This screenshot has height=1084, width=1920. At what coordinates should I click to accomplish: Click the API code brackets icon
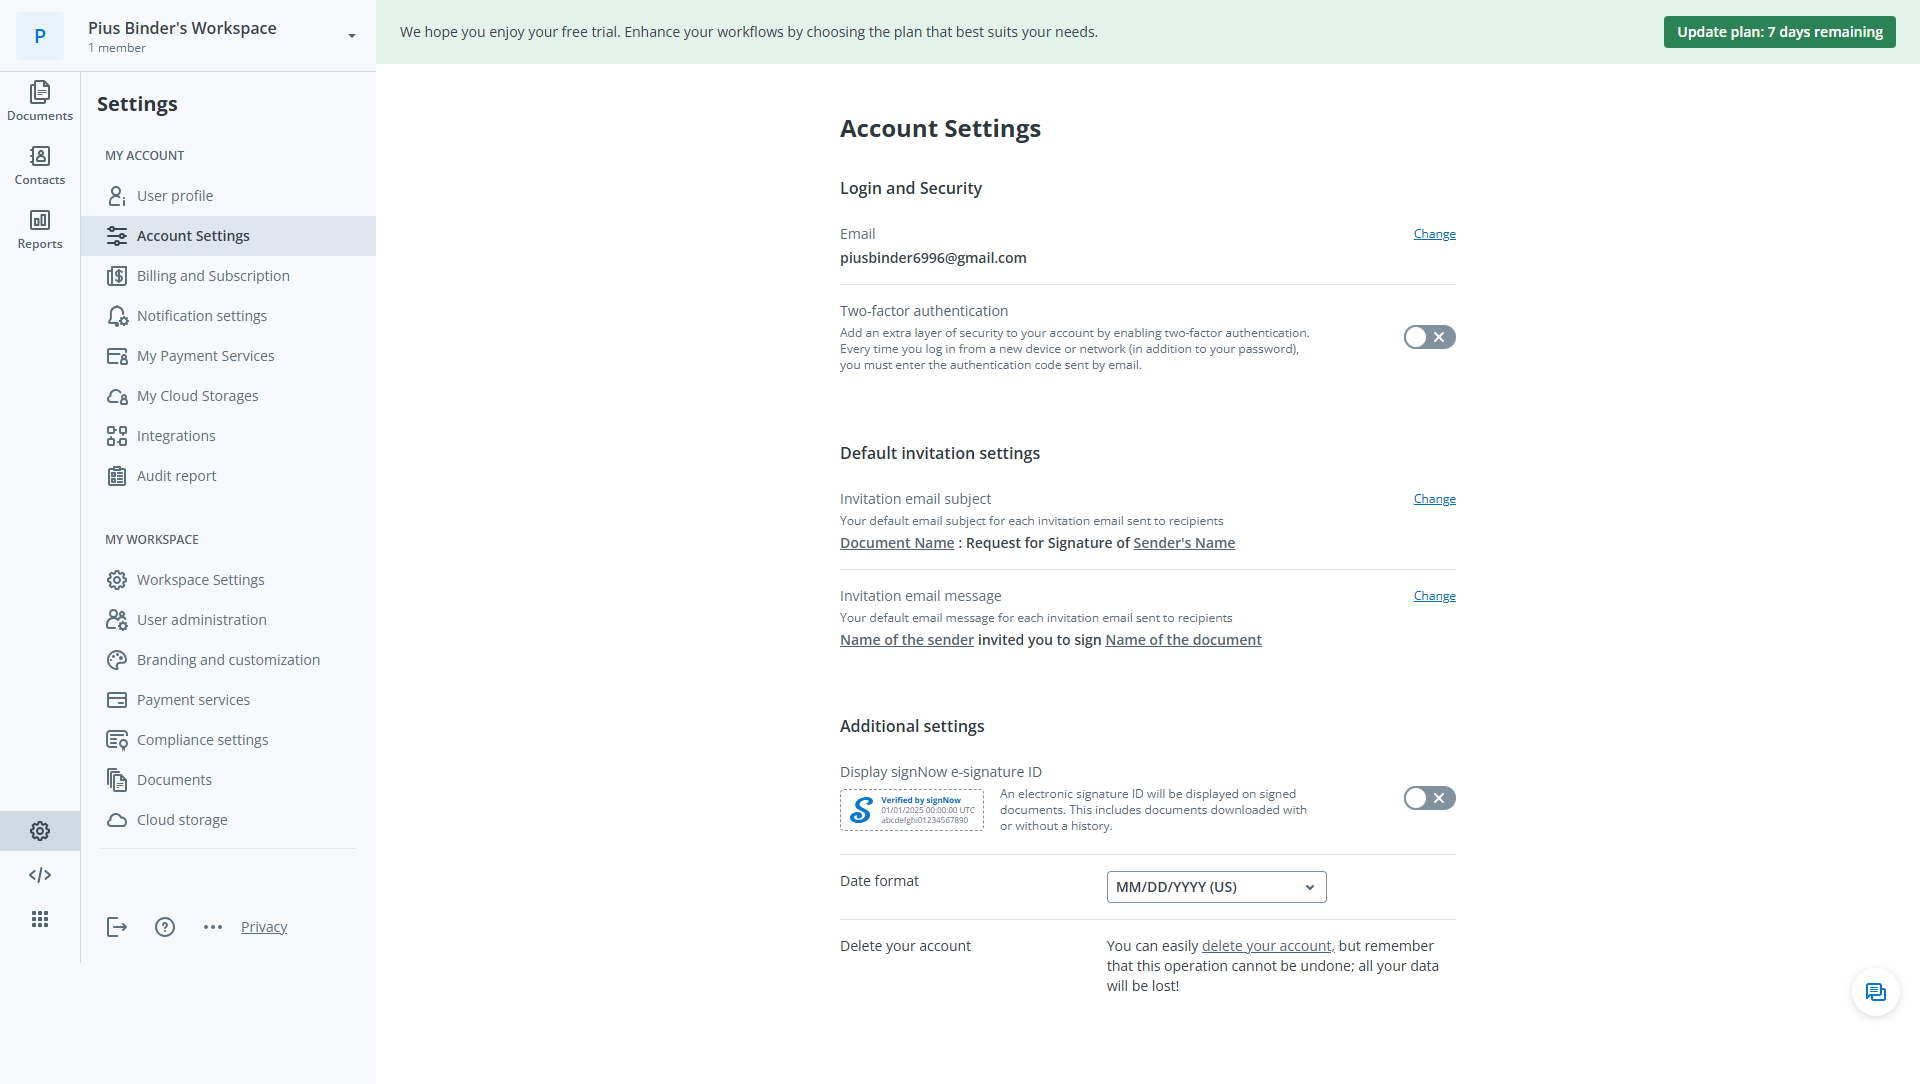point(40,875)
